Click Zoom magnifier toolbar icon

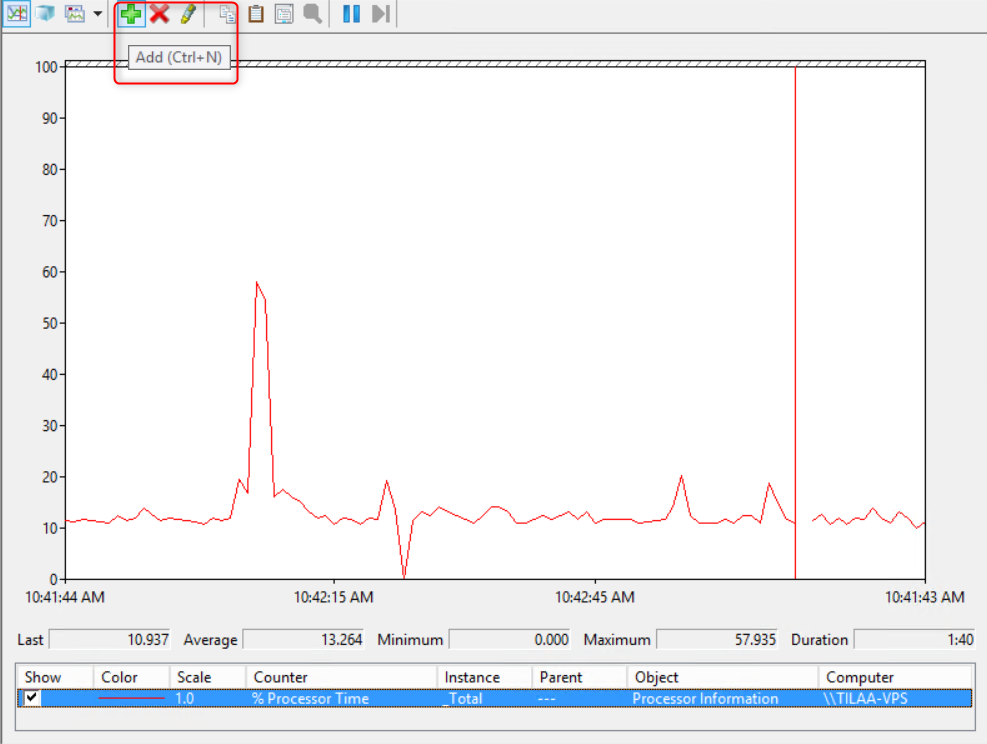pos(312,14)
